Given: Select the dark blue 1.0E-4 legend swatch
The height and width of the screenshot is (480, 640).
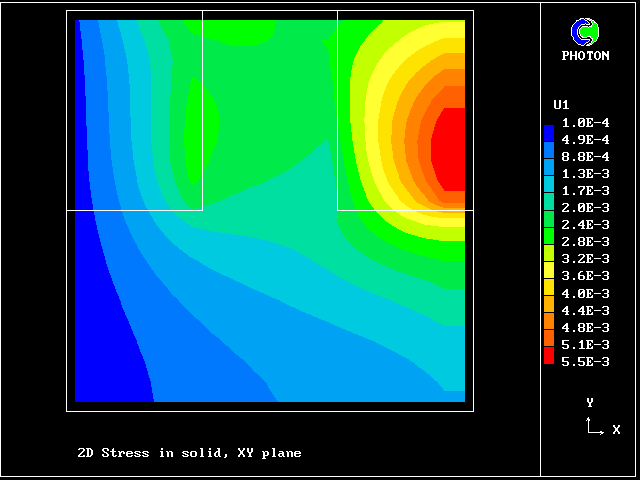Looking at the screenshot, I should click(548, 131).
